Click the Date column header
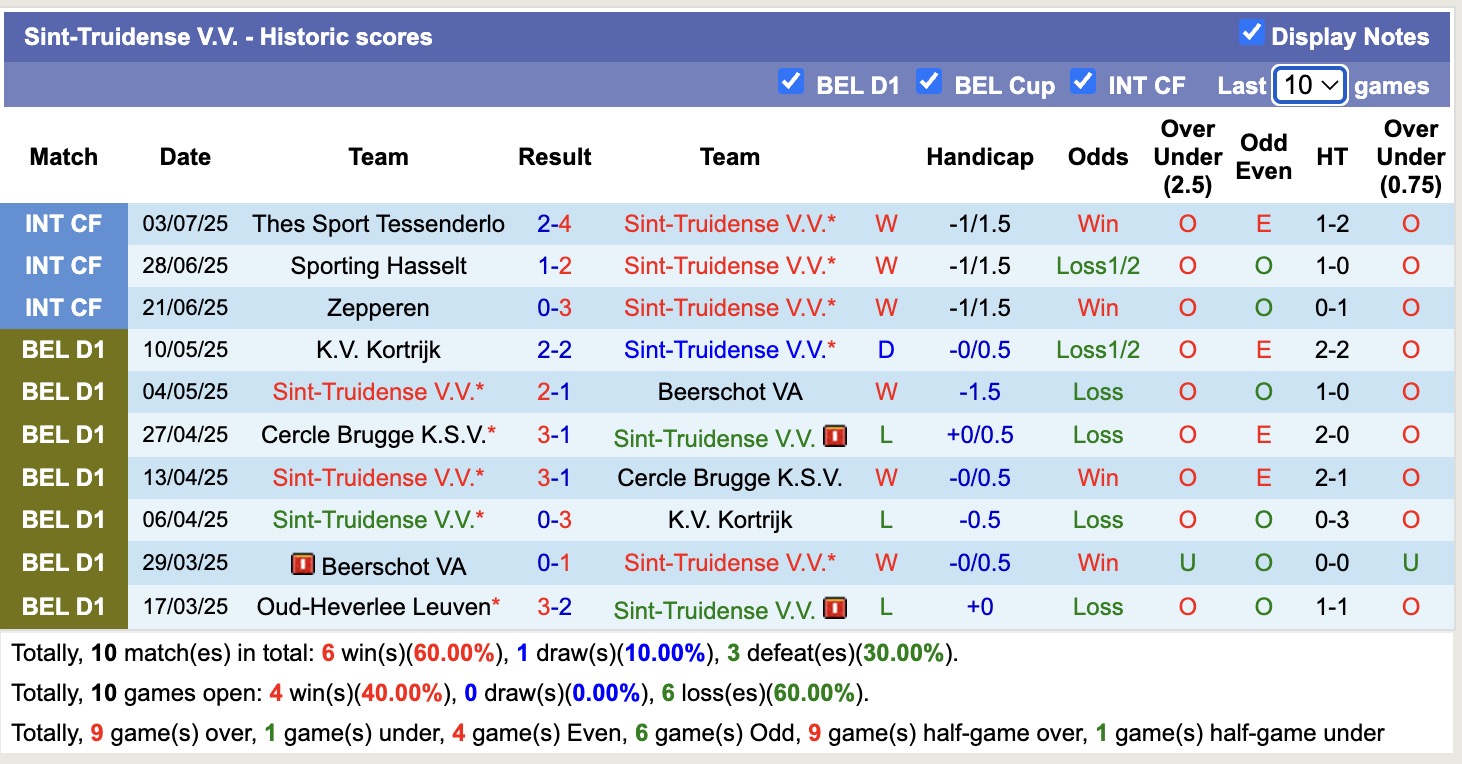The width and height of the screenshot is (1462, 764). (185, 157)
